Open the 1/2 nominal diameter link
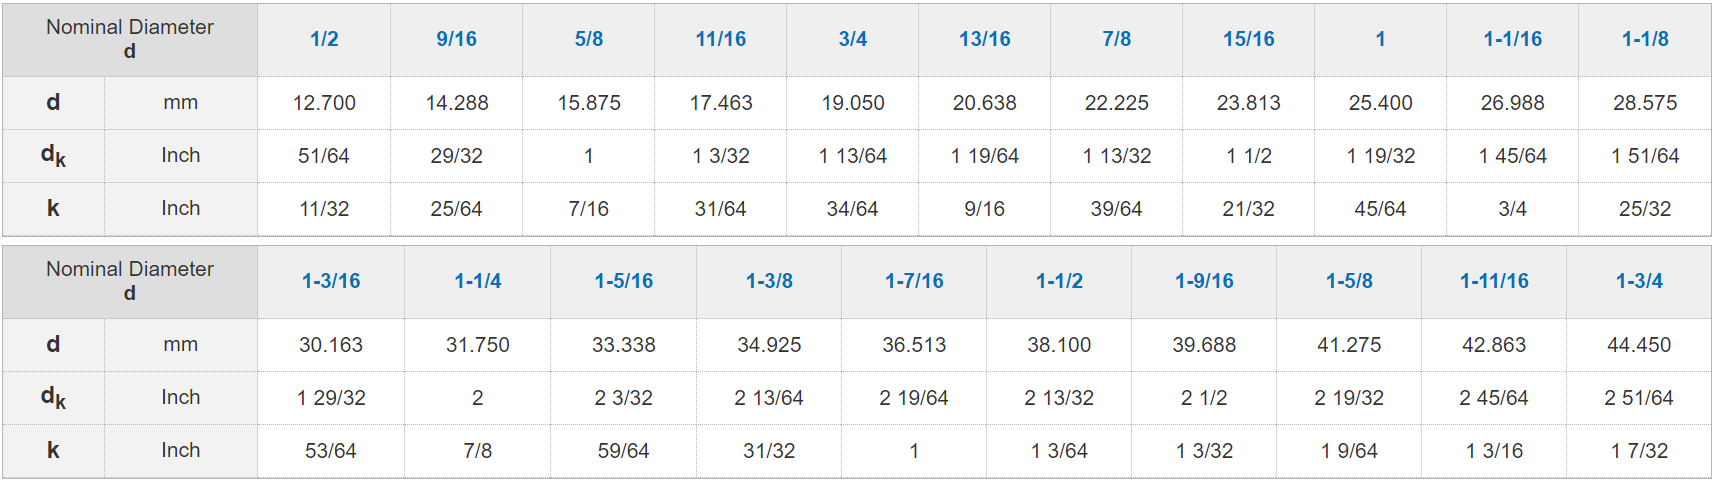 [324, 39]
